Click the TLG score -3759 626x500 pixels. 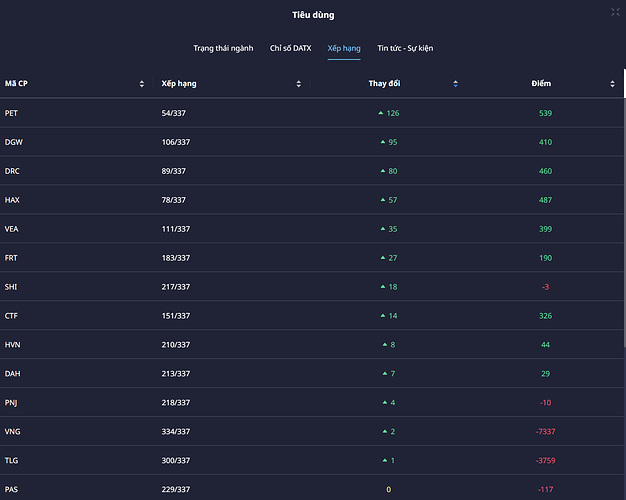(545, 460)
